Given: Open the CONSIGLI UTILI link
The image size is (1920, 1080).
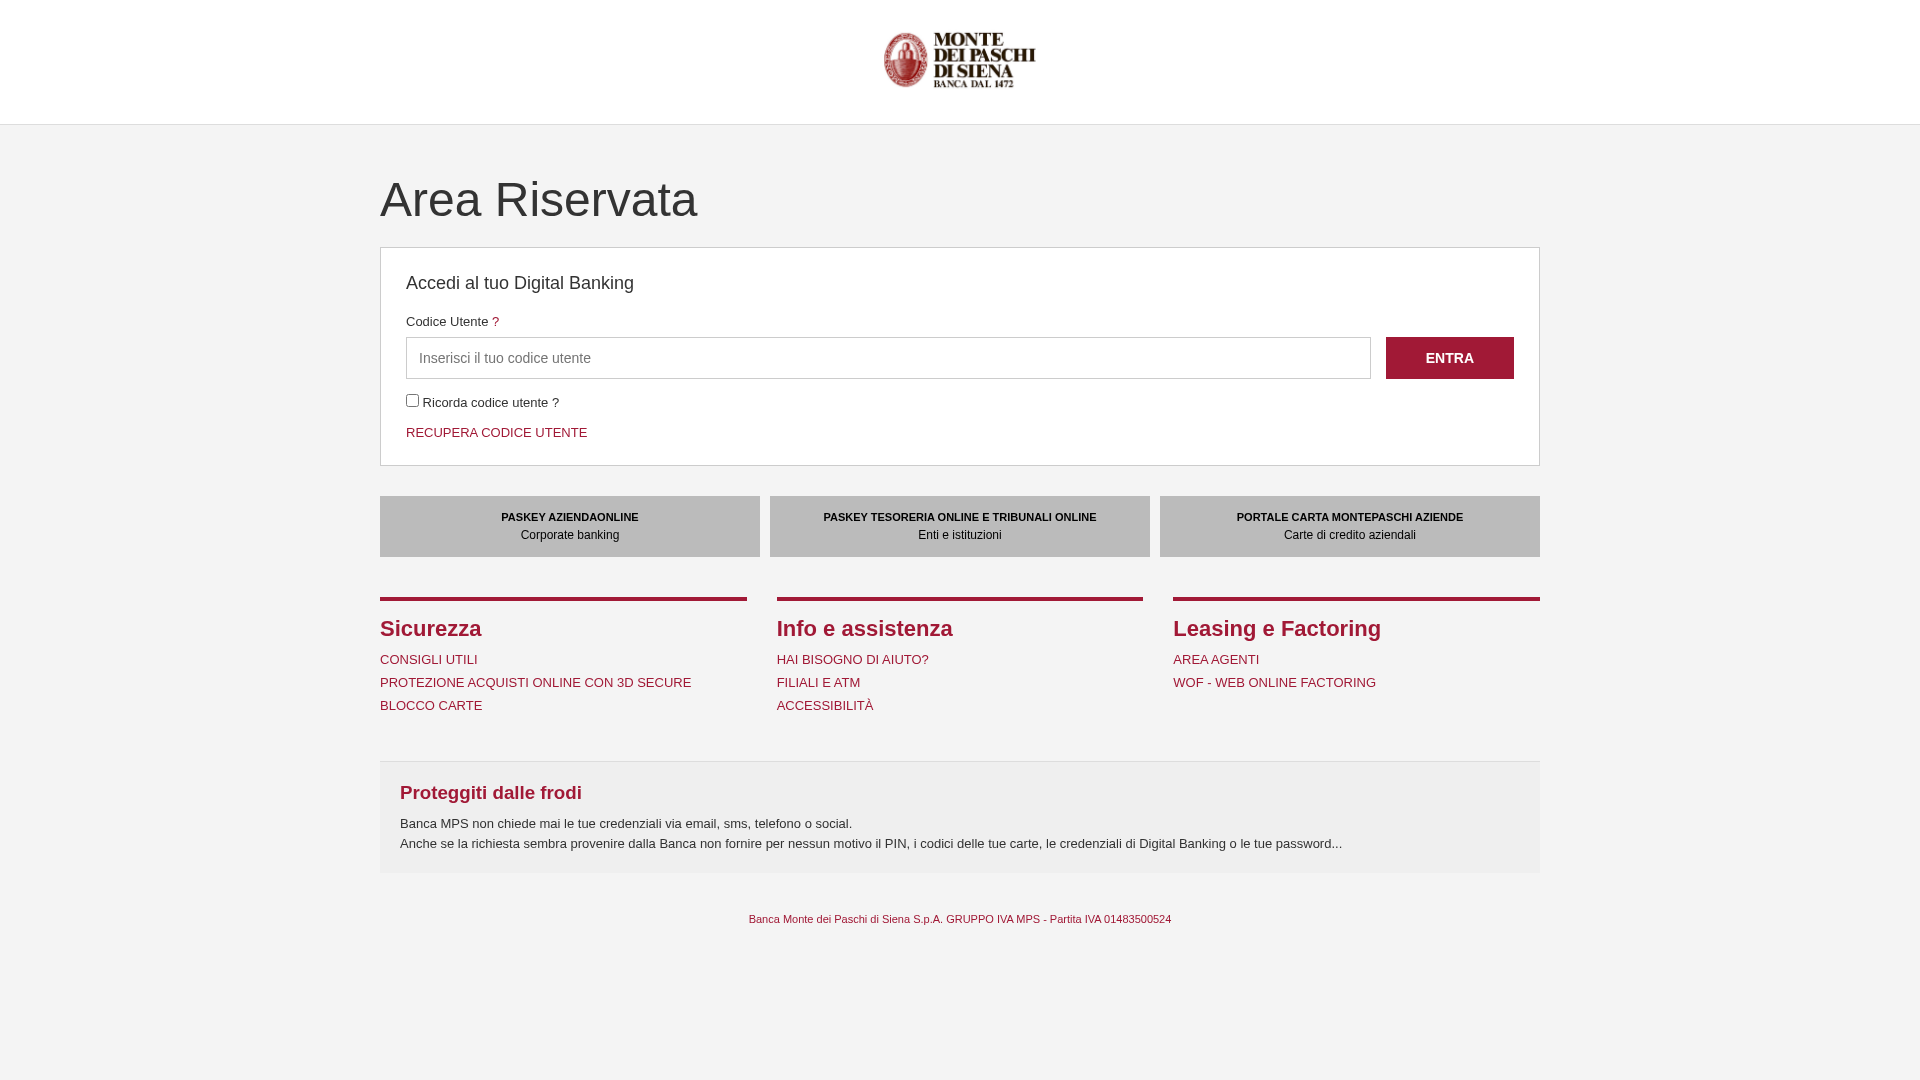Looking at the screenshot, I should (x=429, y=660).
